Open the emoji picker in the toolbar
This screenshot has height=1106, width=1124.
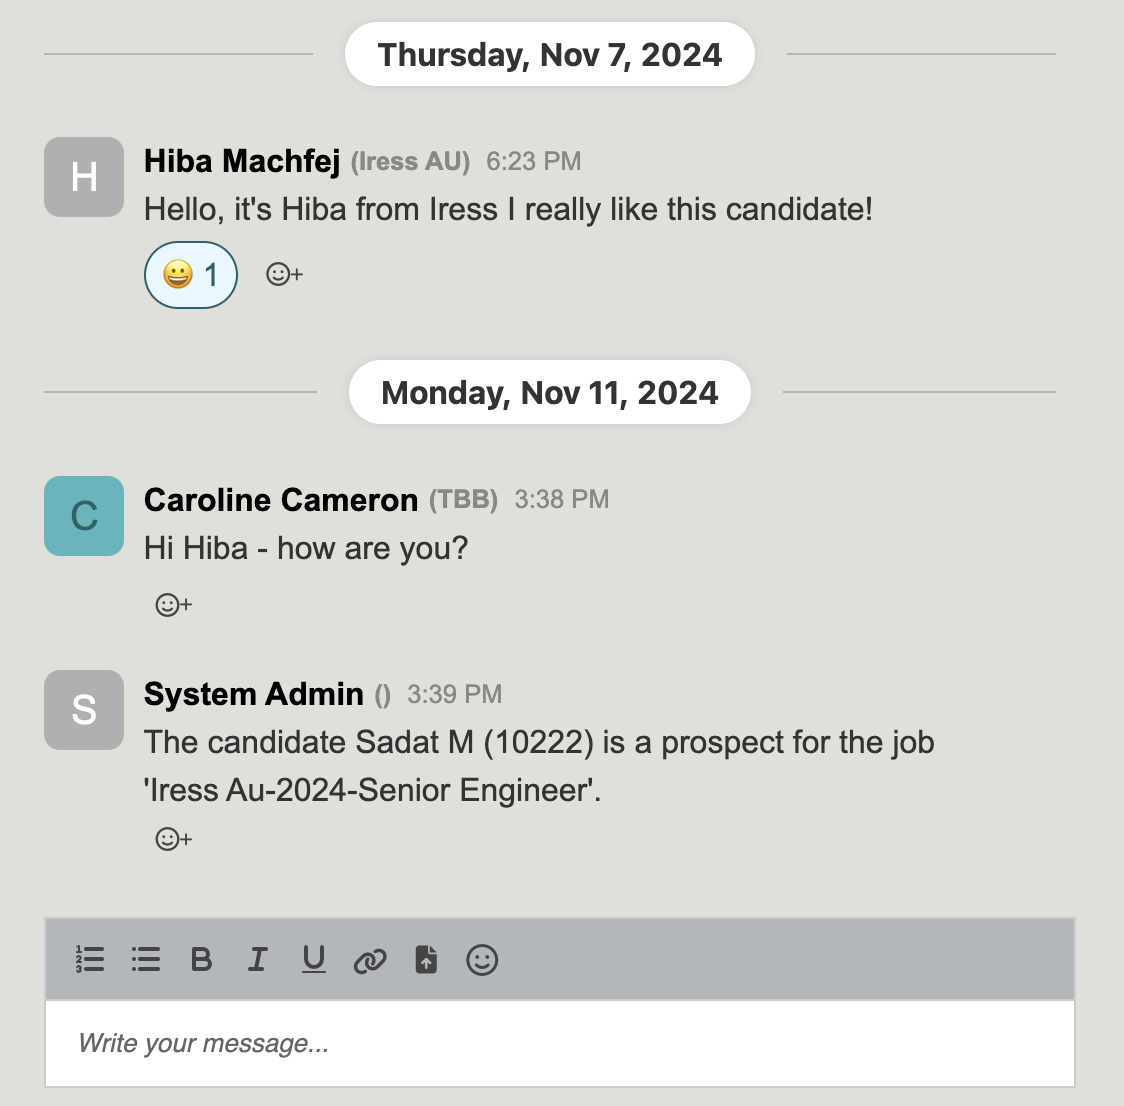pos(481,960)
